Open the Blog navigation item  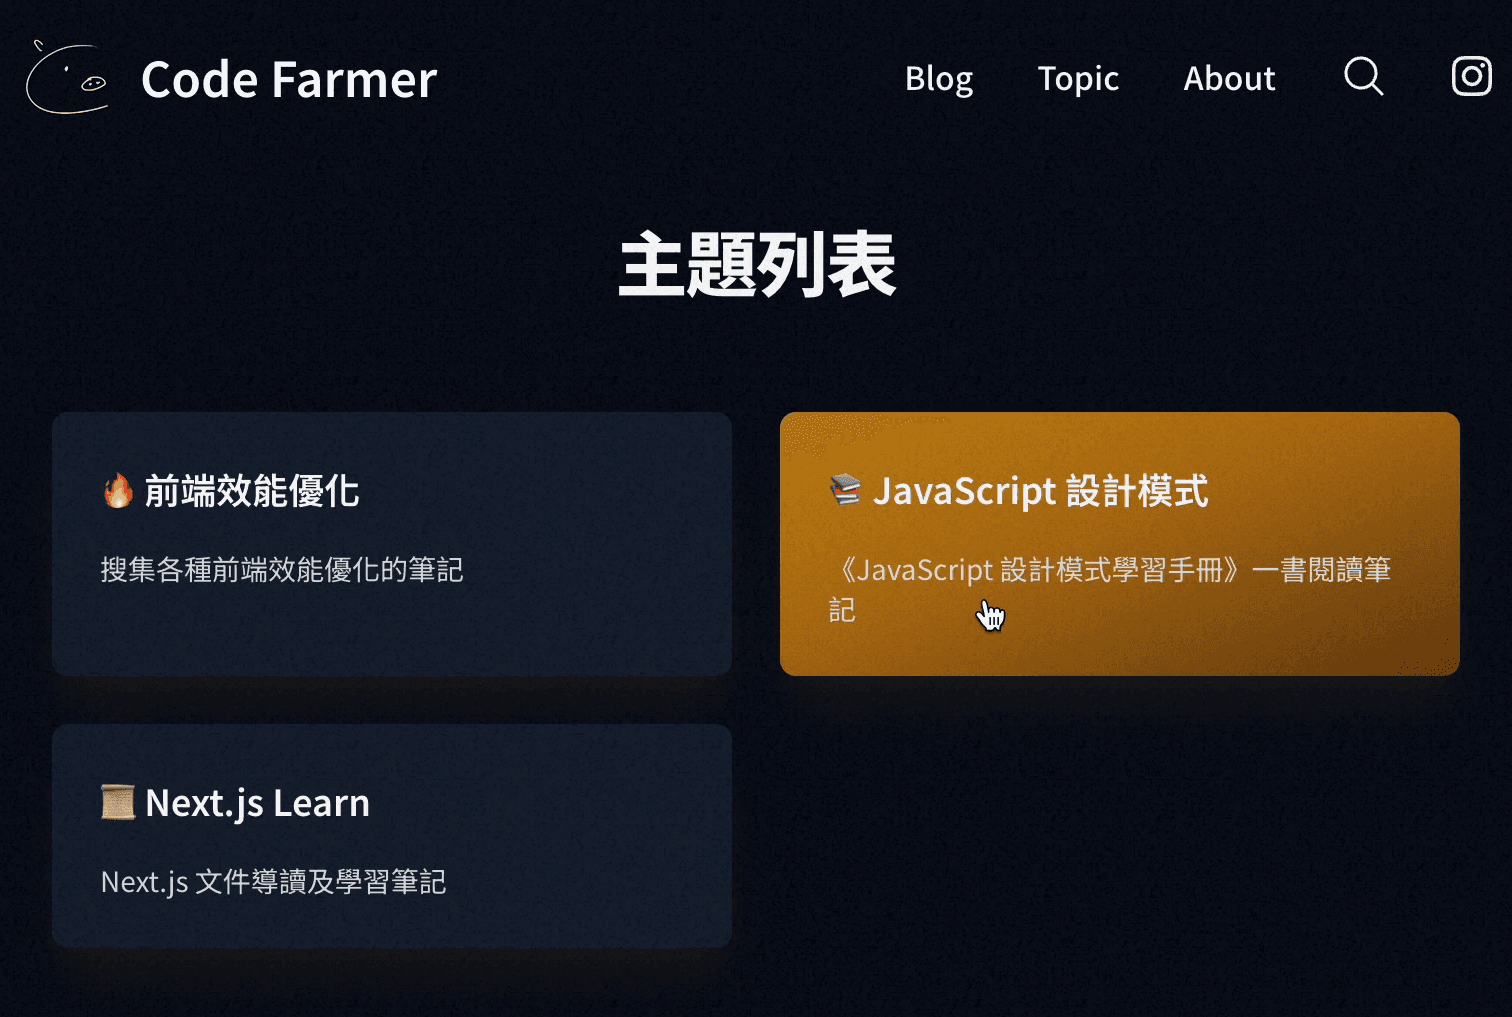tap(938, 79)
